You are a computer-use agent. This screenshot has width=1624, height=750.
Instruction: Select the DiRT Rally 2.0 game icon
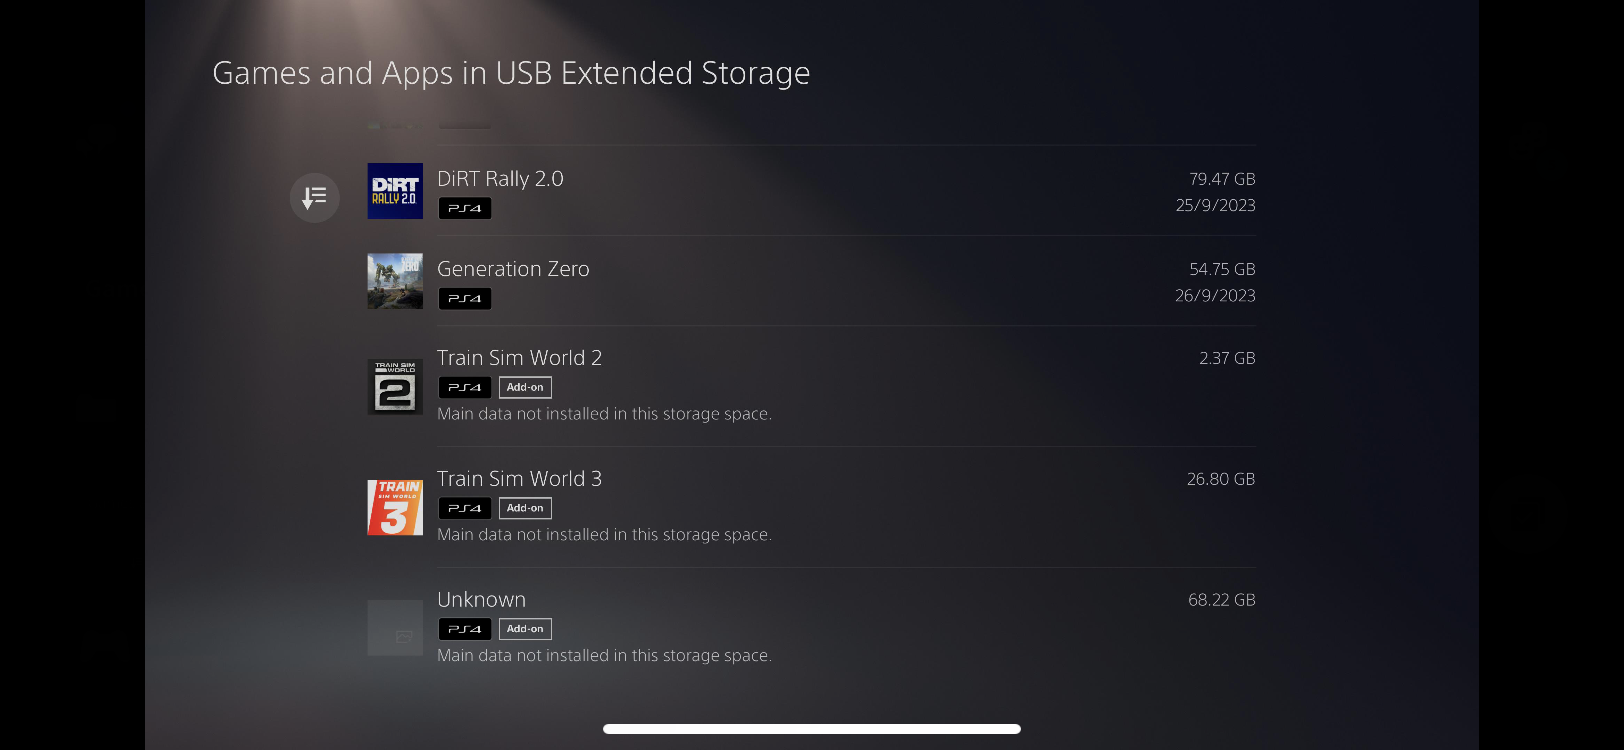click(395, 191)
